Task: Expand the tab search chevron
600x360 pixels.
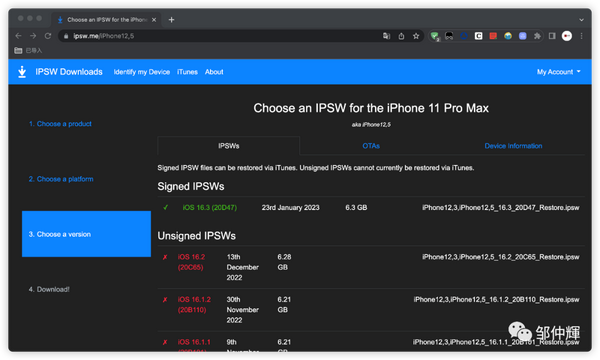Action: pyautogui.click(x=581, y=20)
